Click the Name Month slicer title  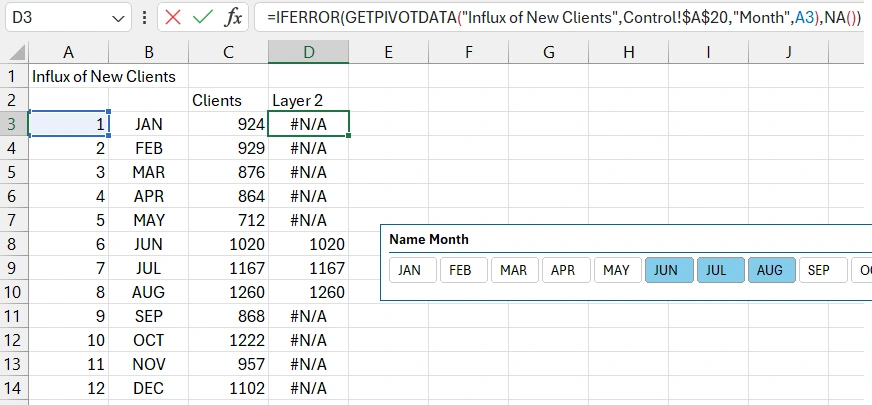(x=429, y=240)
